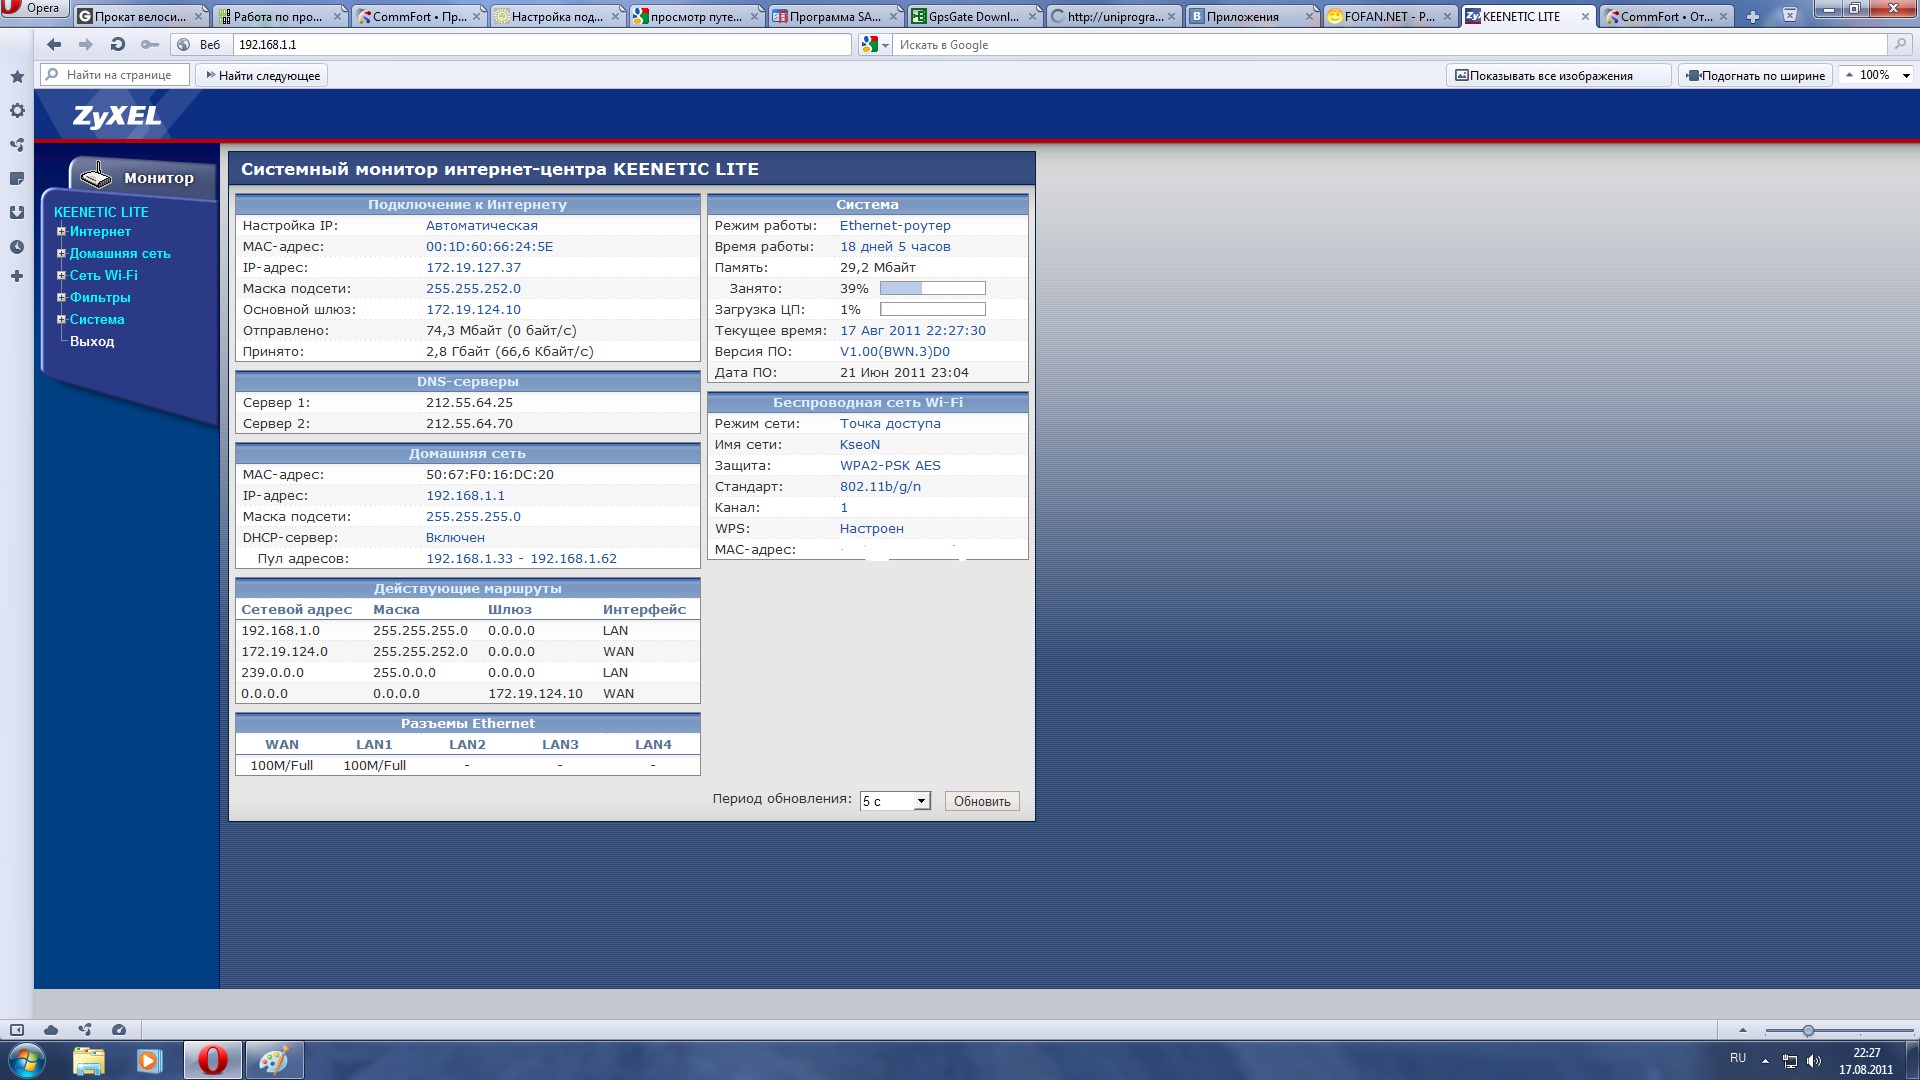This screenshot has height=1080, width=1920.
Task: Expand the Интернет tree node
Action: 61,232
